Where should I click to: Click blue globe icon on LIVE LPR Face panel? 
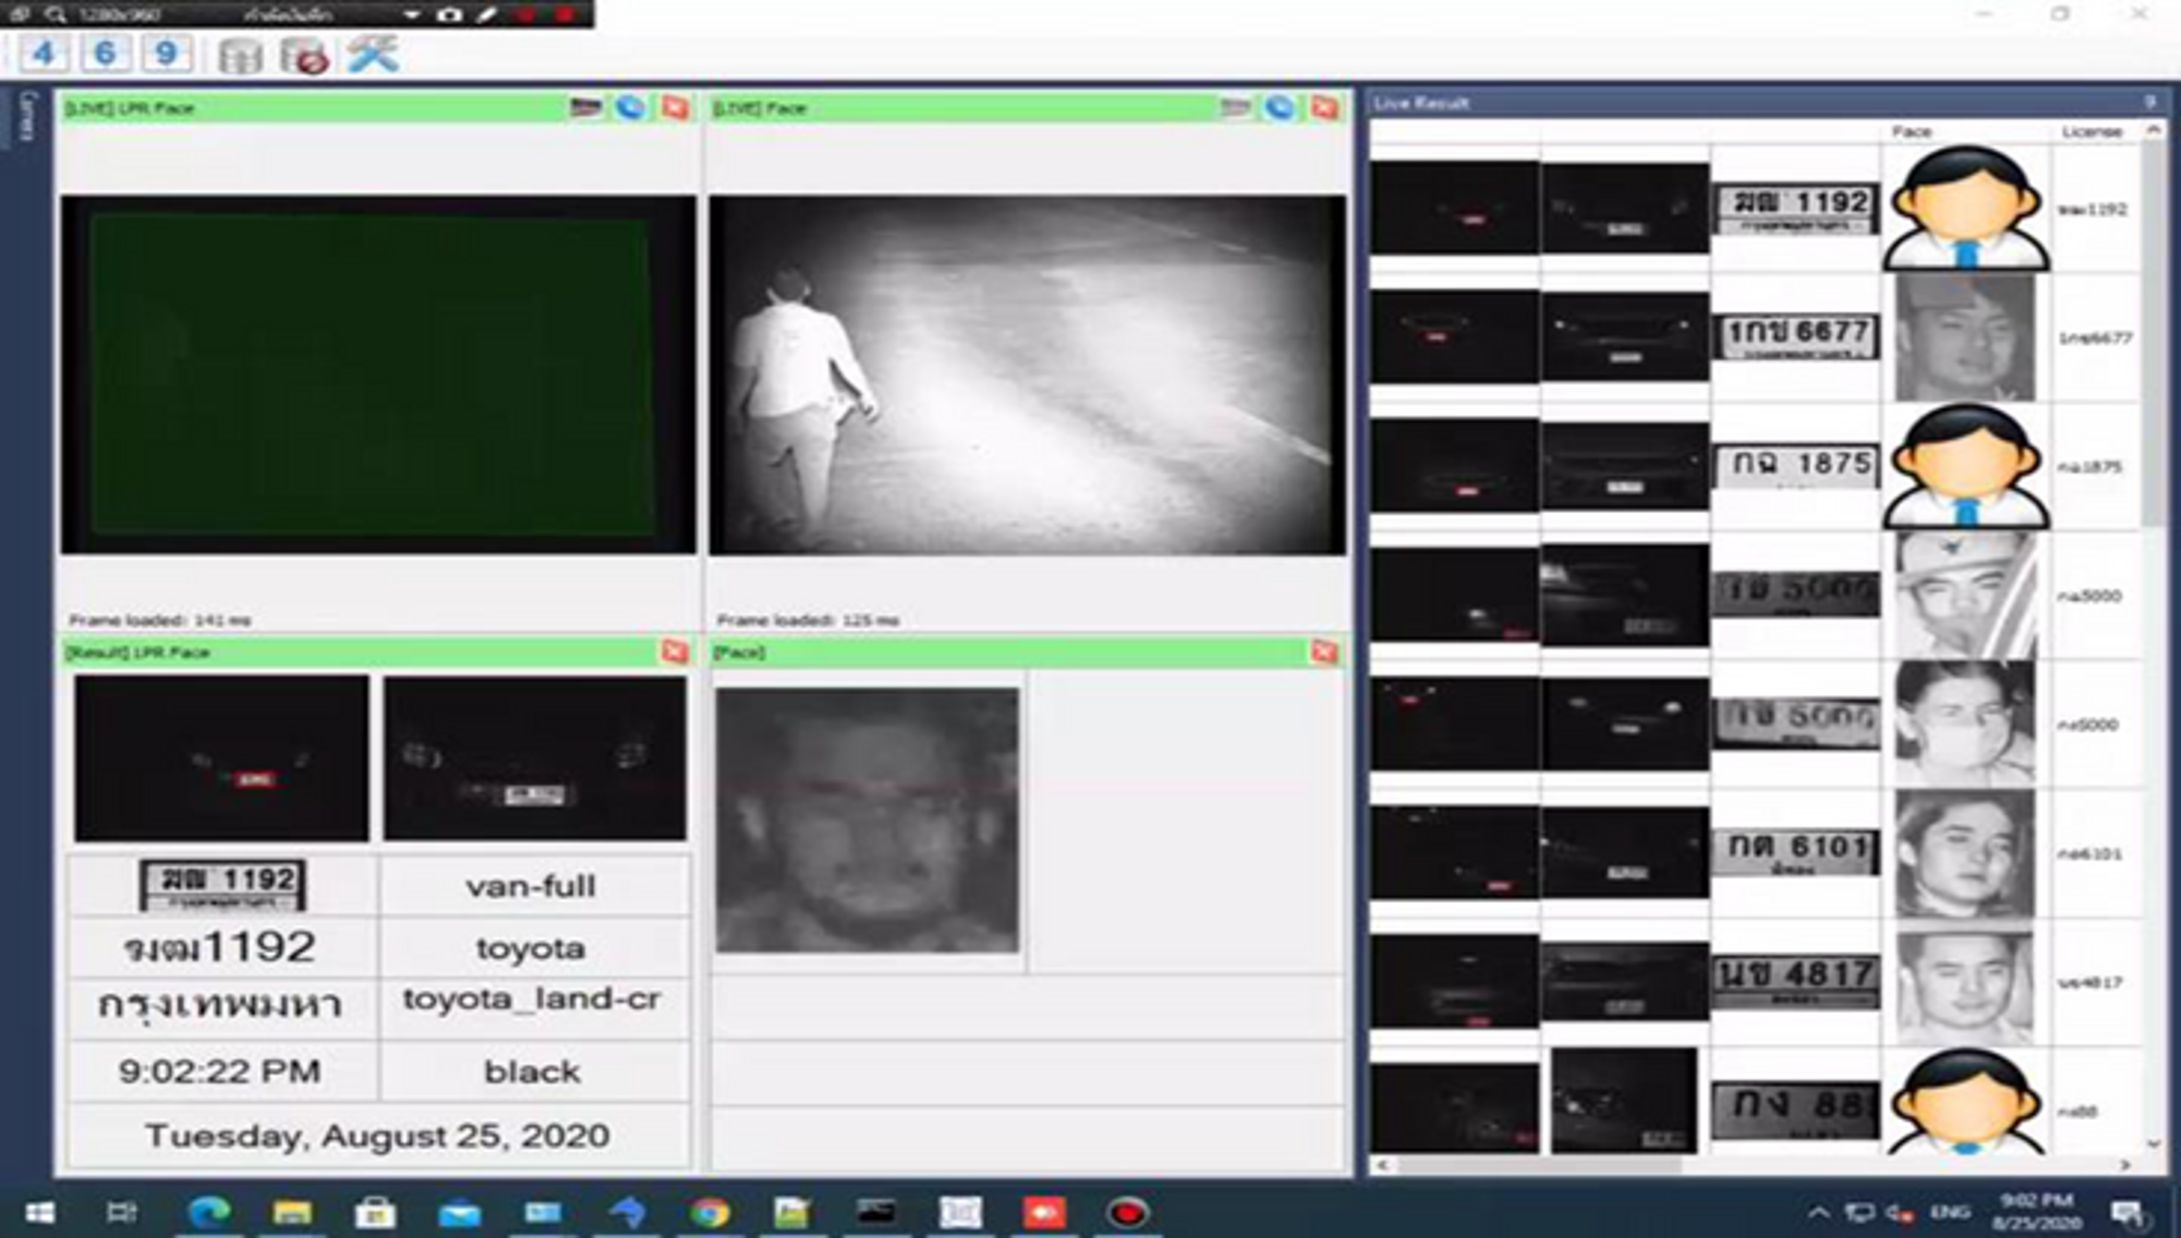630,107
